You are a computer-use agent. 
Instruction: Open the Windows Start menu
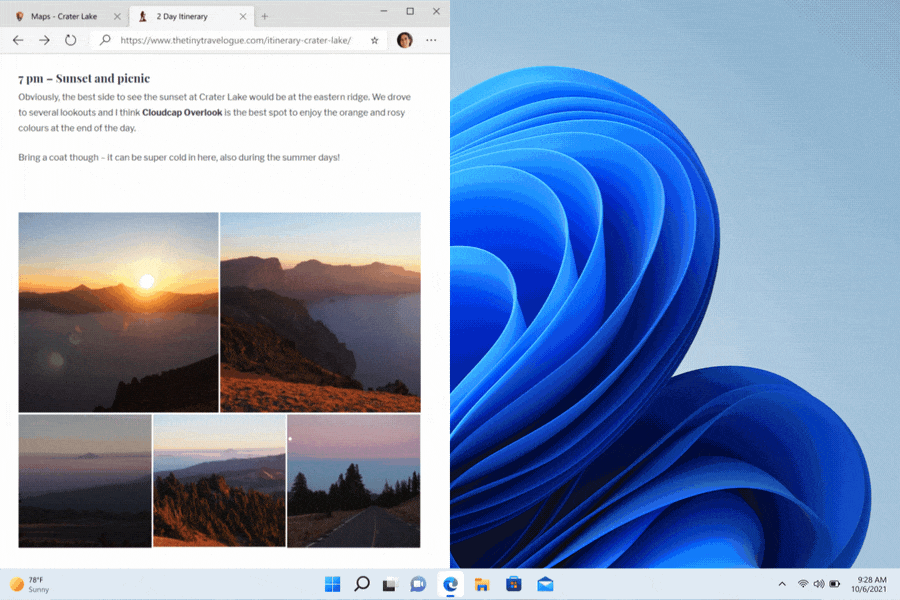(x=332, y=584)
